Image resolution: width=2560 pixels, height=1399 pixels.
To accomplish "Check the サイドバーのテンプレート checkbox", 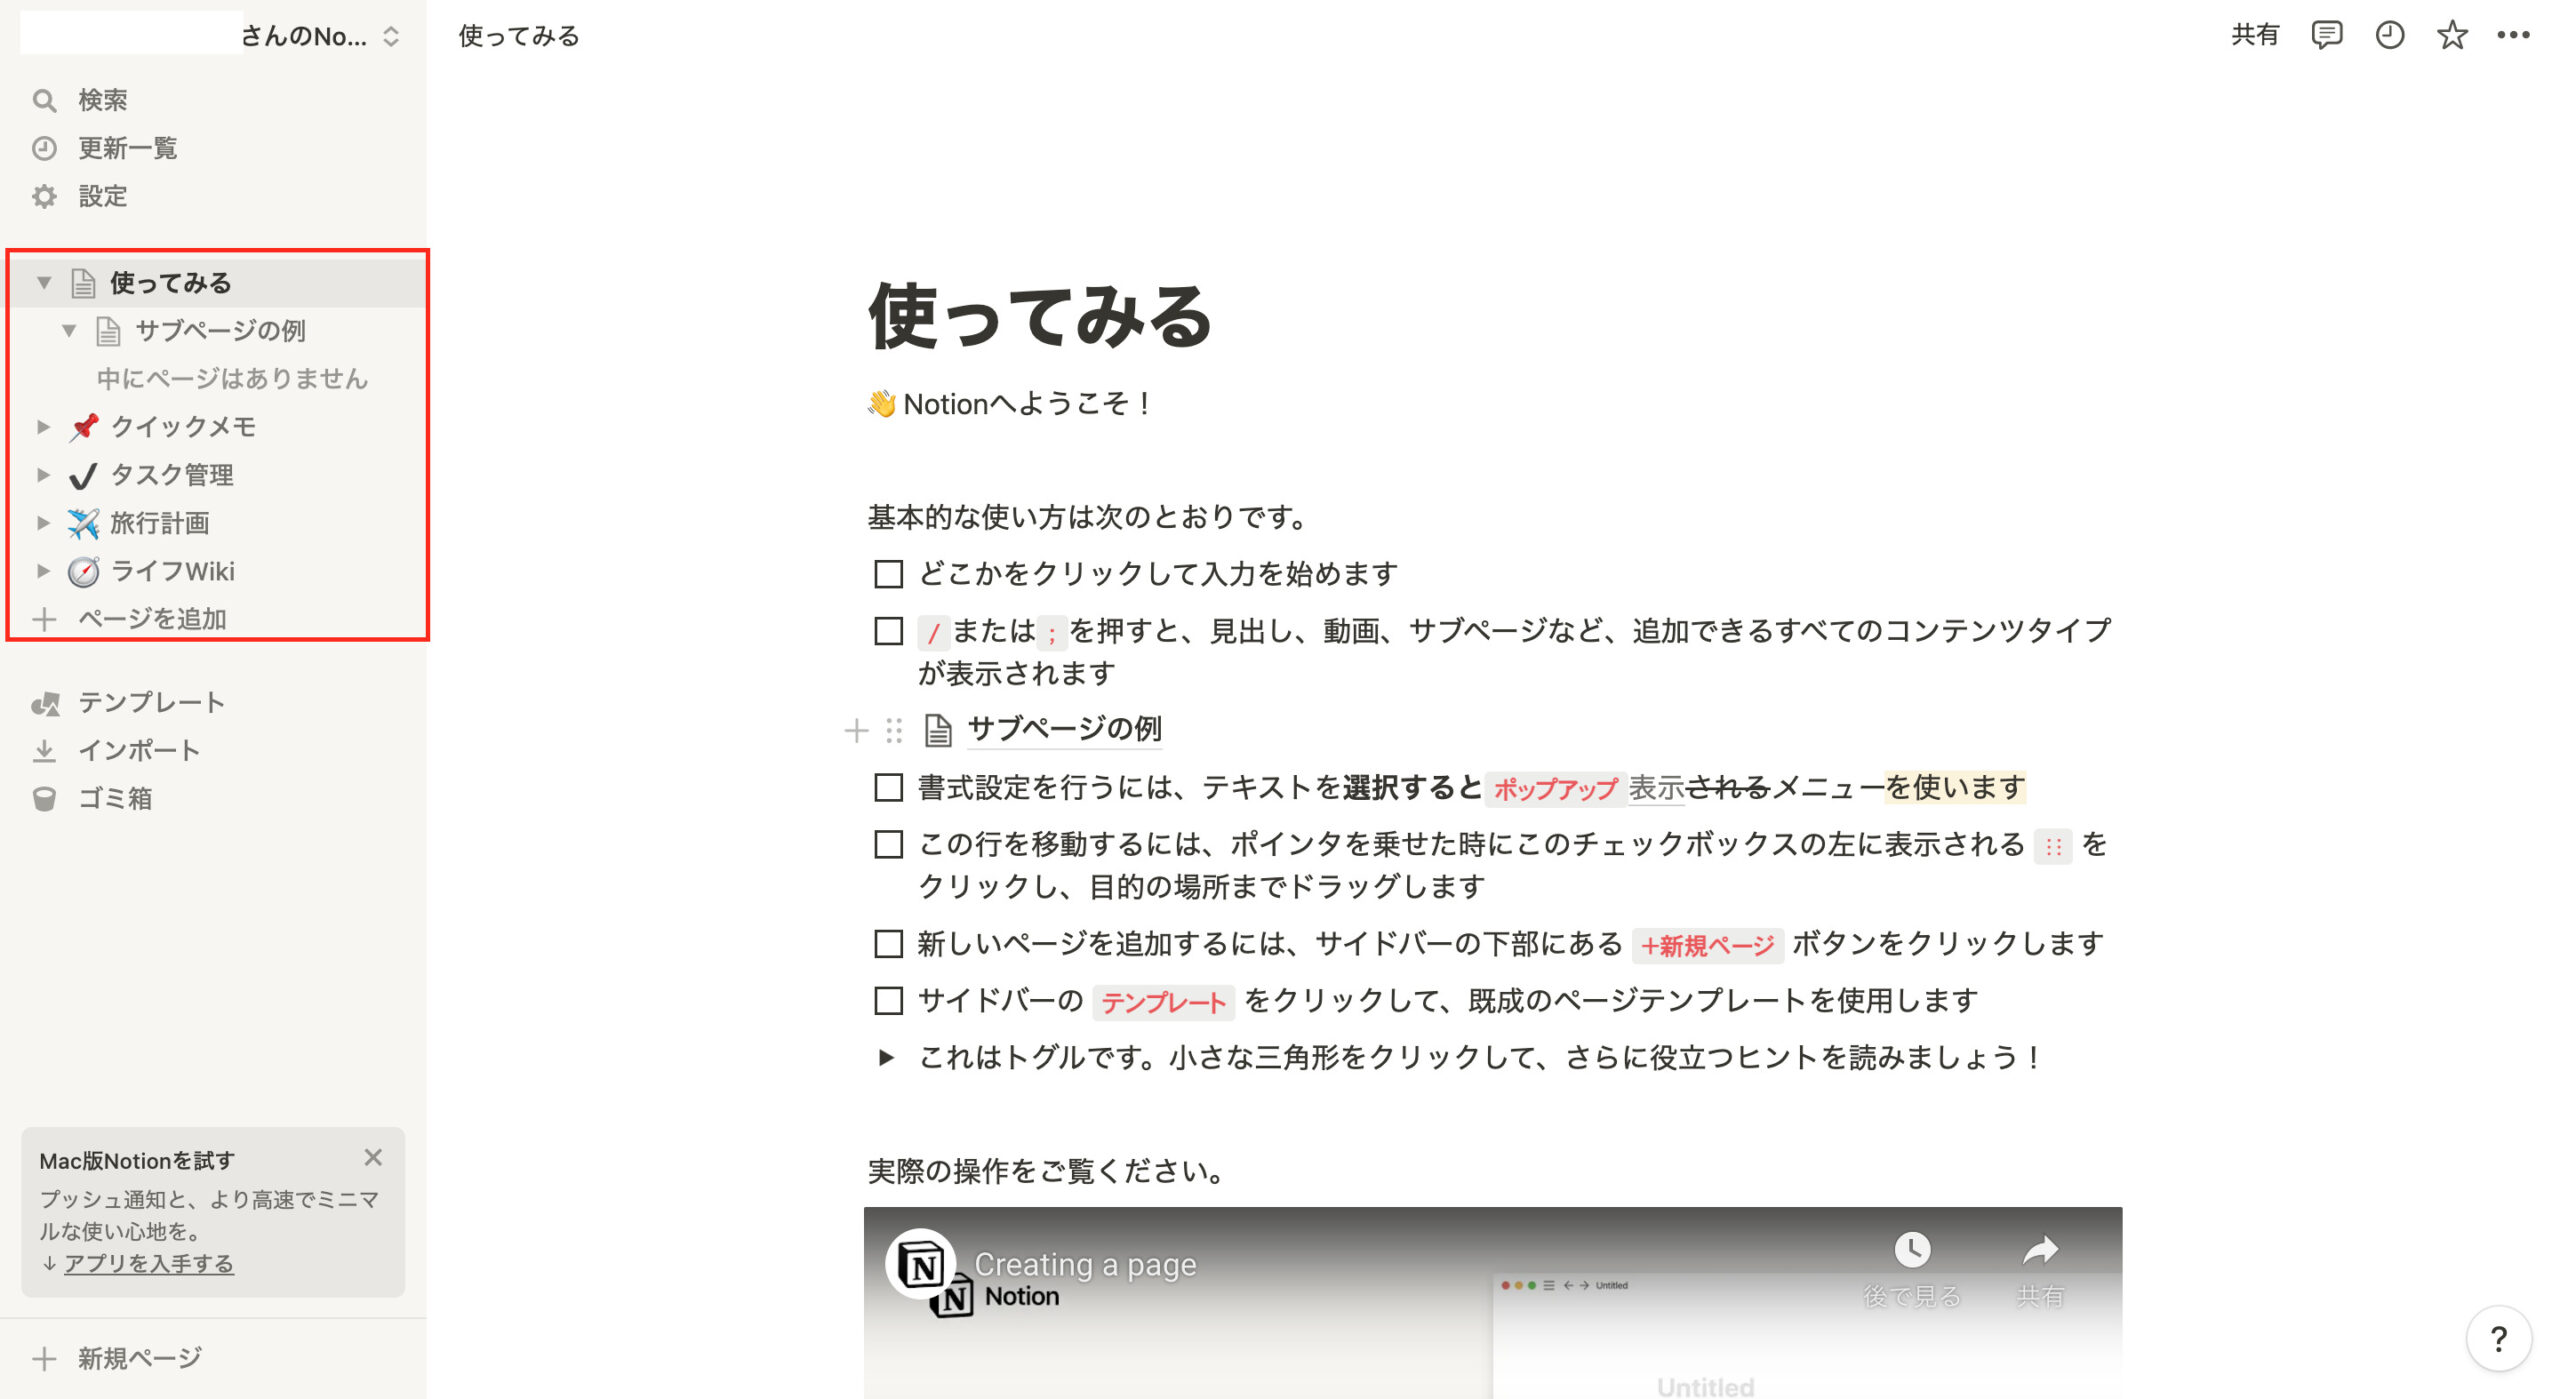I will point(888,1001).
